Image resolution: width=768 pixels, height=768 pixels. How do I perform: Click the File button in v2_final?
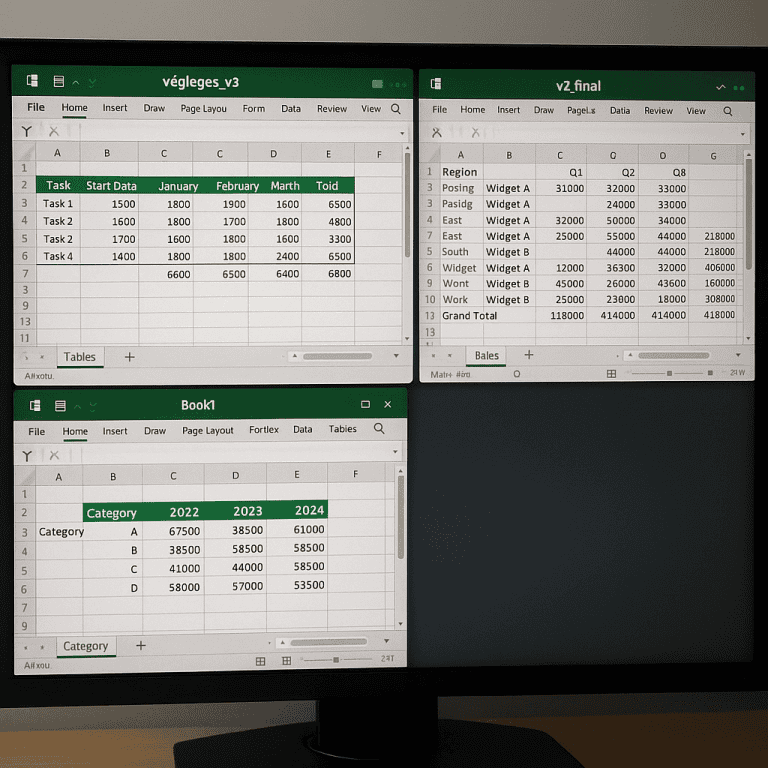[439, 110]
